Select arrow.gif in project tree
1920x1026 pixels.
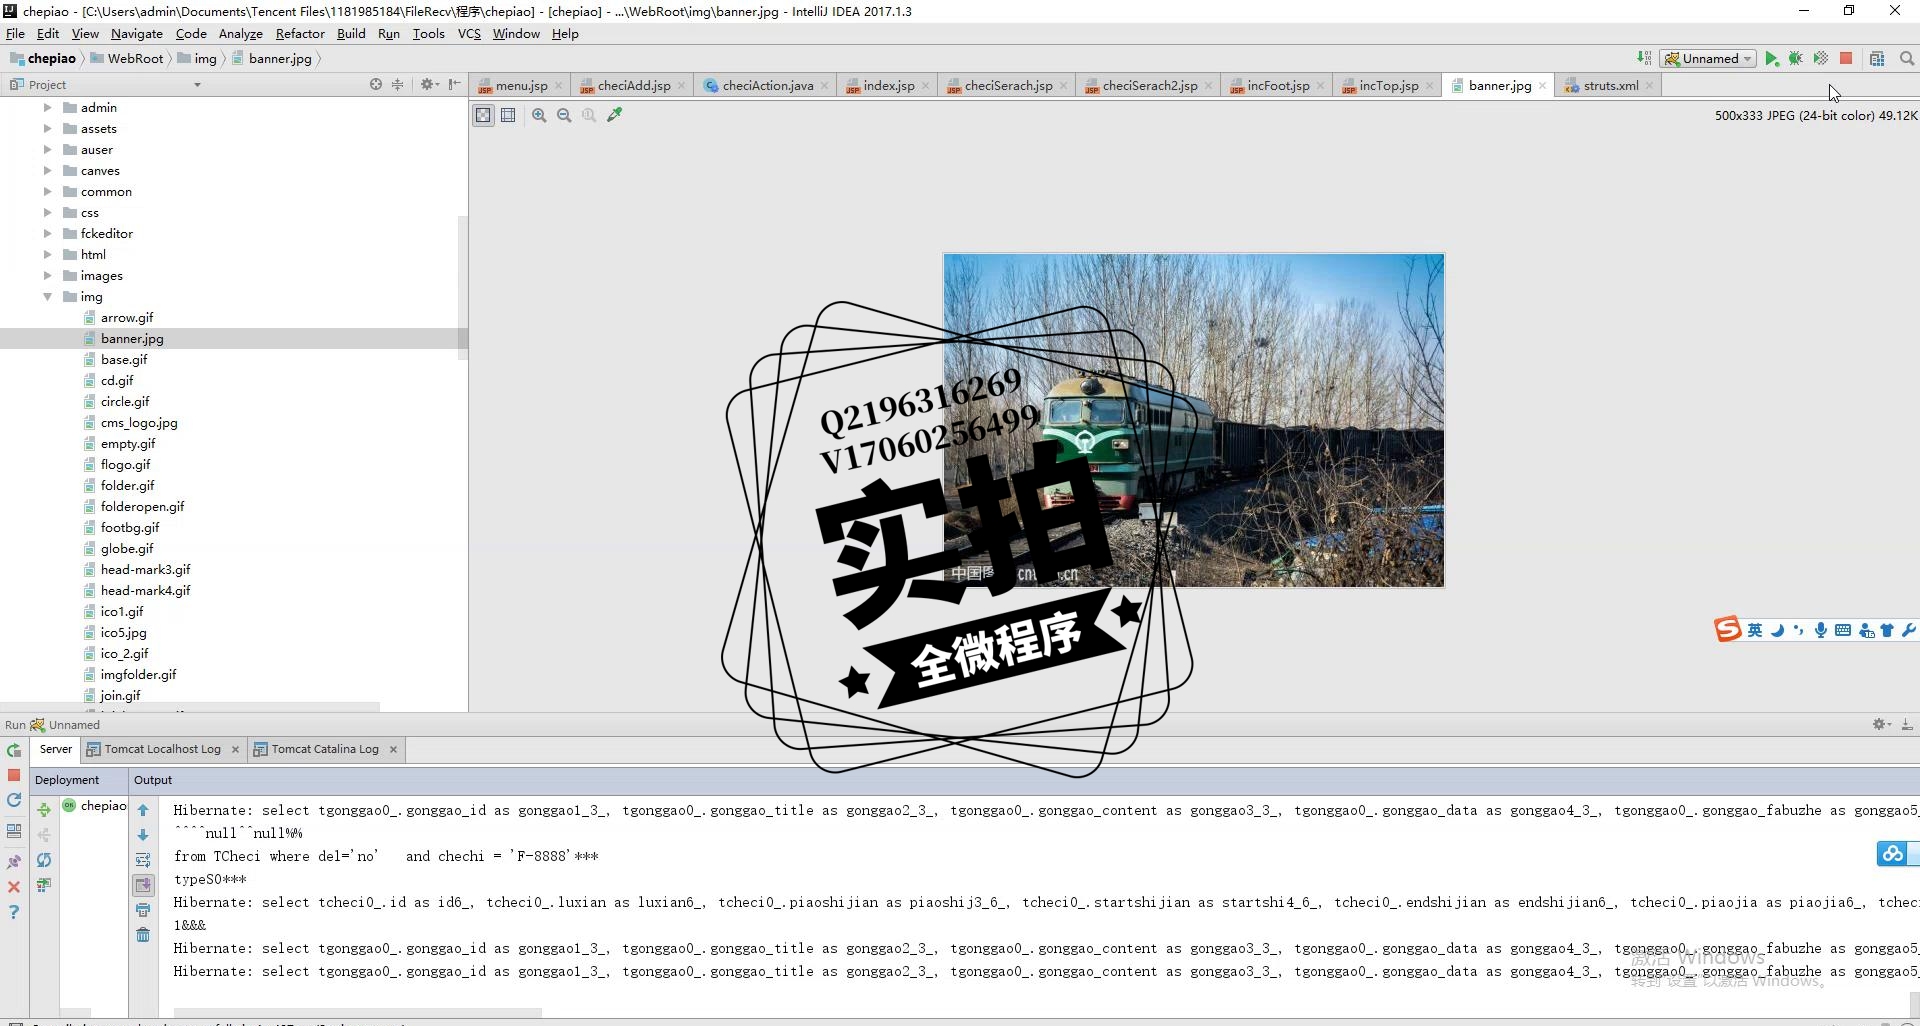pos(127,317)
